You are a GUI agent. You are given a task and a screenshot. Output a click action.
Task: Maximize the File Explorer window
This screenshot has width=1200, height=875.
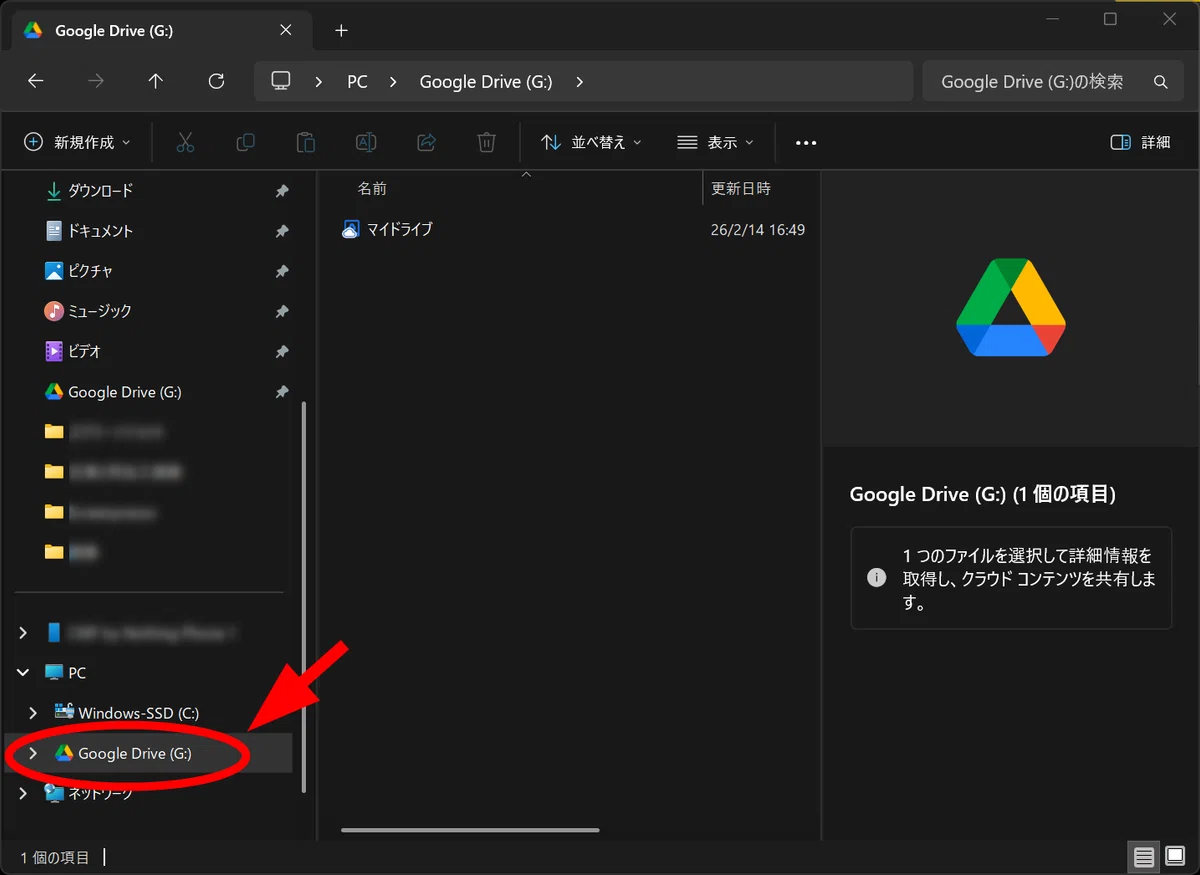pos(1110,20)
